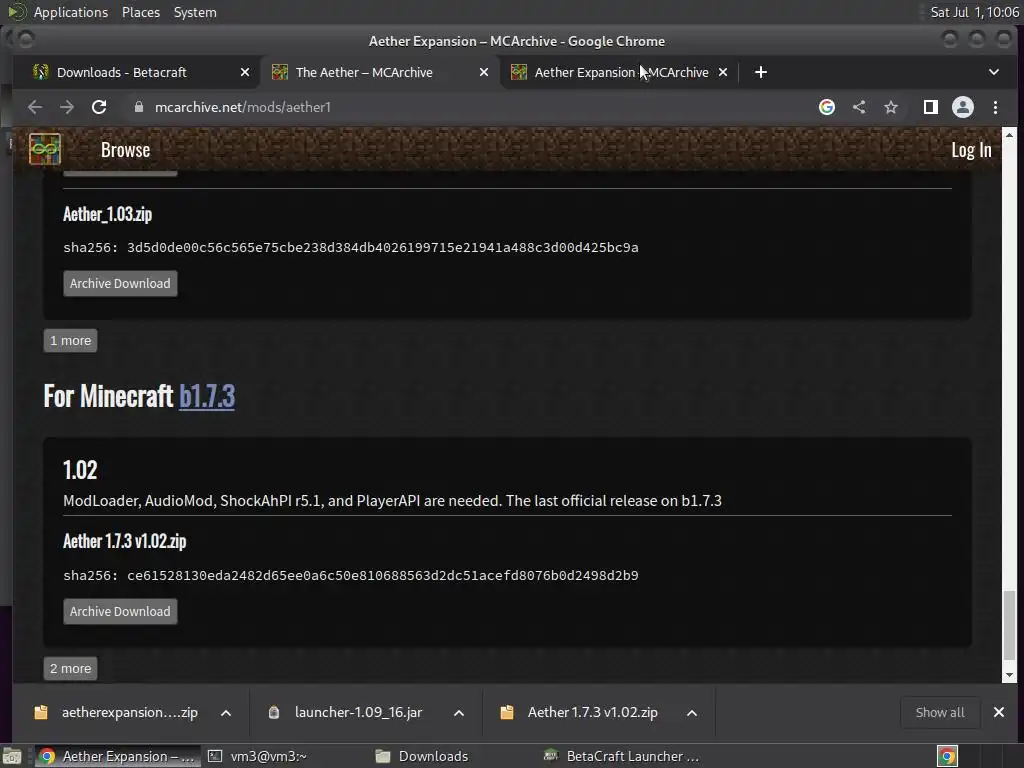The image size is (1024, 768).
Task: Click the show desktop icon in taskbar
Action: [12, 756]
